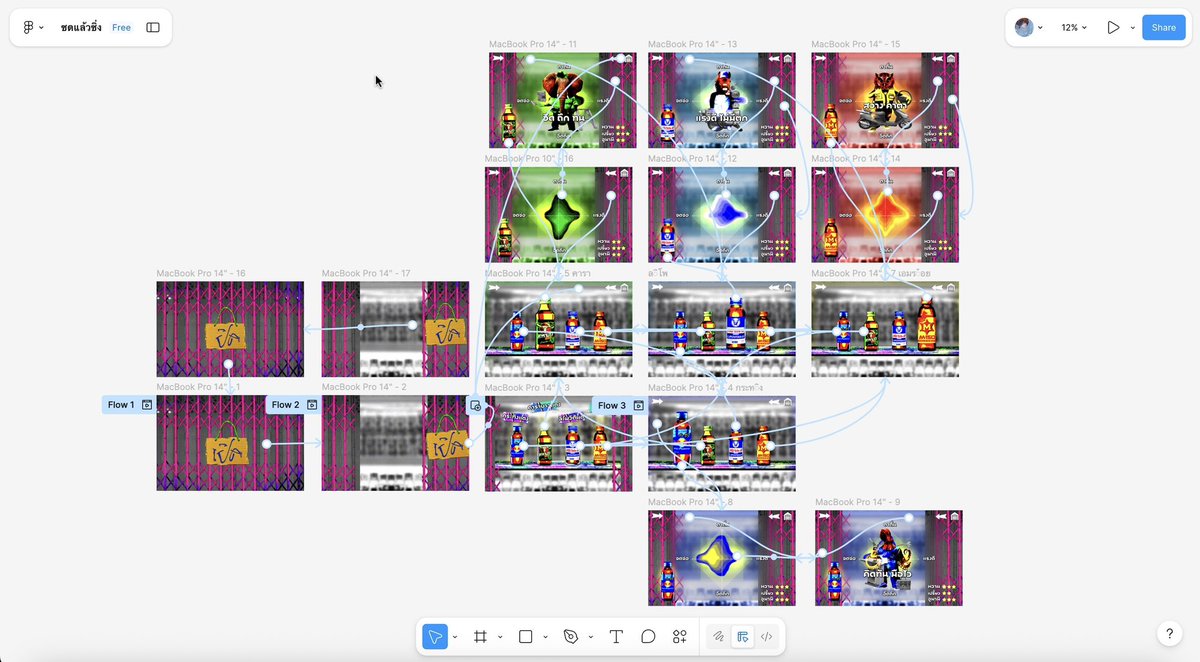This screenshot has width=1200, height=662.
Task: Play Flow 1 via its play icon
Action: click(147, 405)
